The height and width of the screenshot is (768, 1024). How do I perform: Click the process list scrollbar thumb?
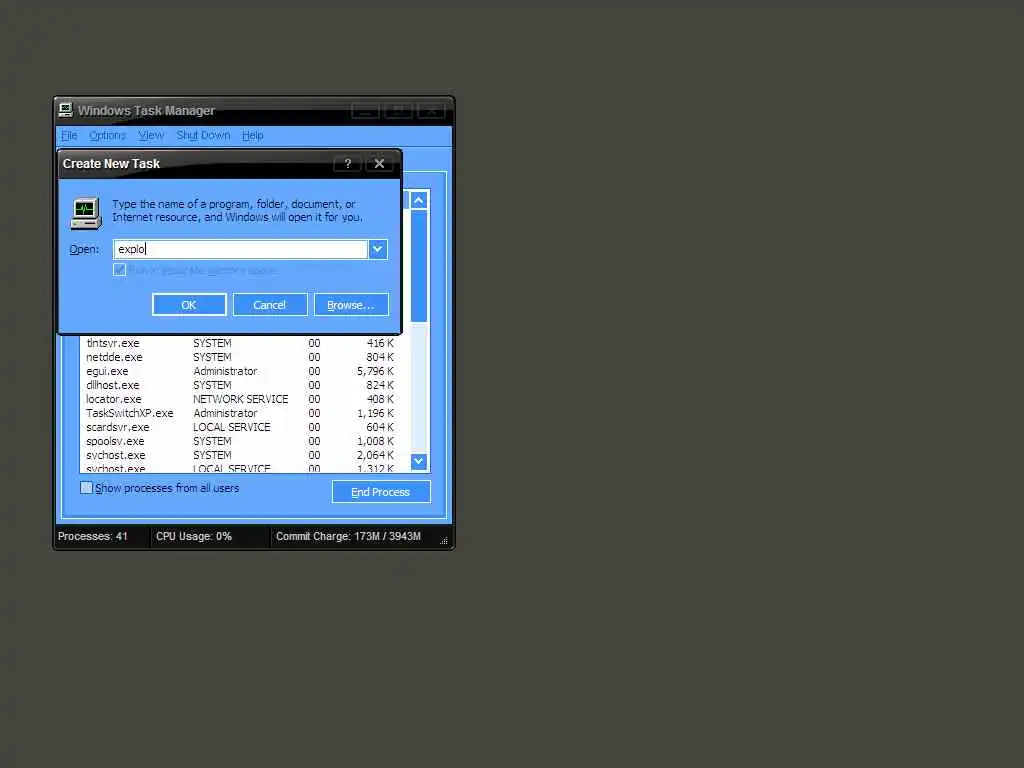point(419,266)
